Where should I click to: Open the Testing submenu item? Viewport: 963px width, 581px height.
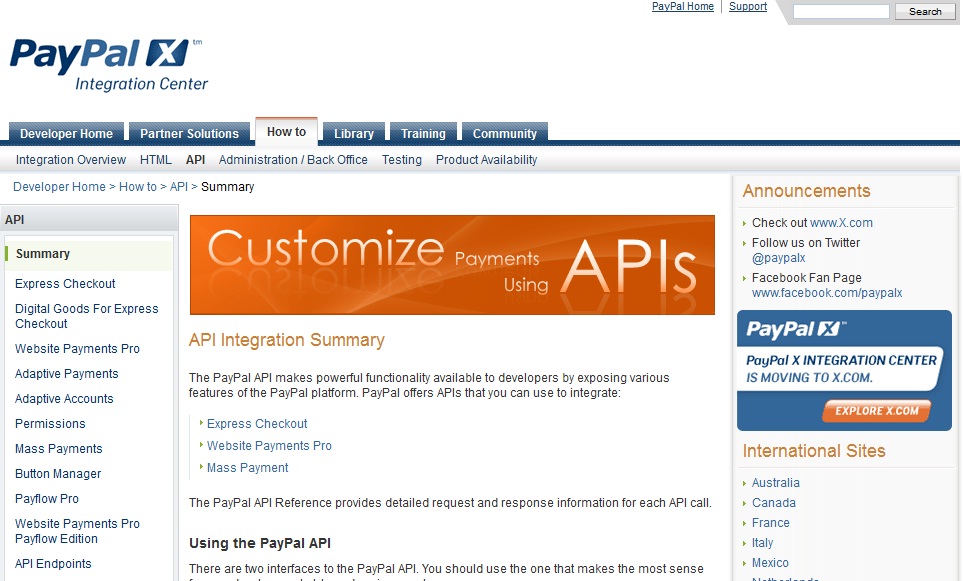tap(402, 160)
